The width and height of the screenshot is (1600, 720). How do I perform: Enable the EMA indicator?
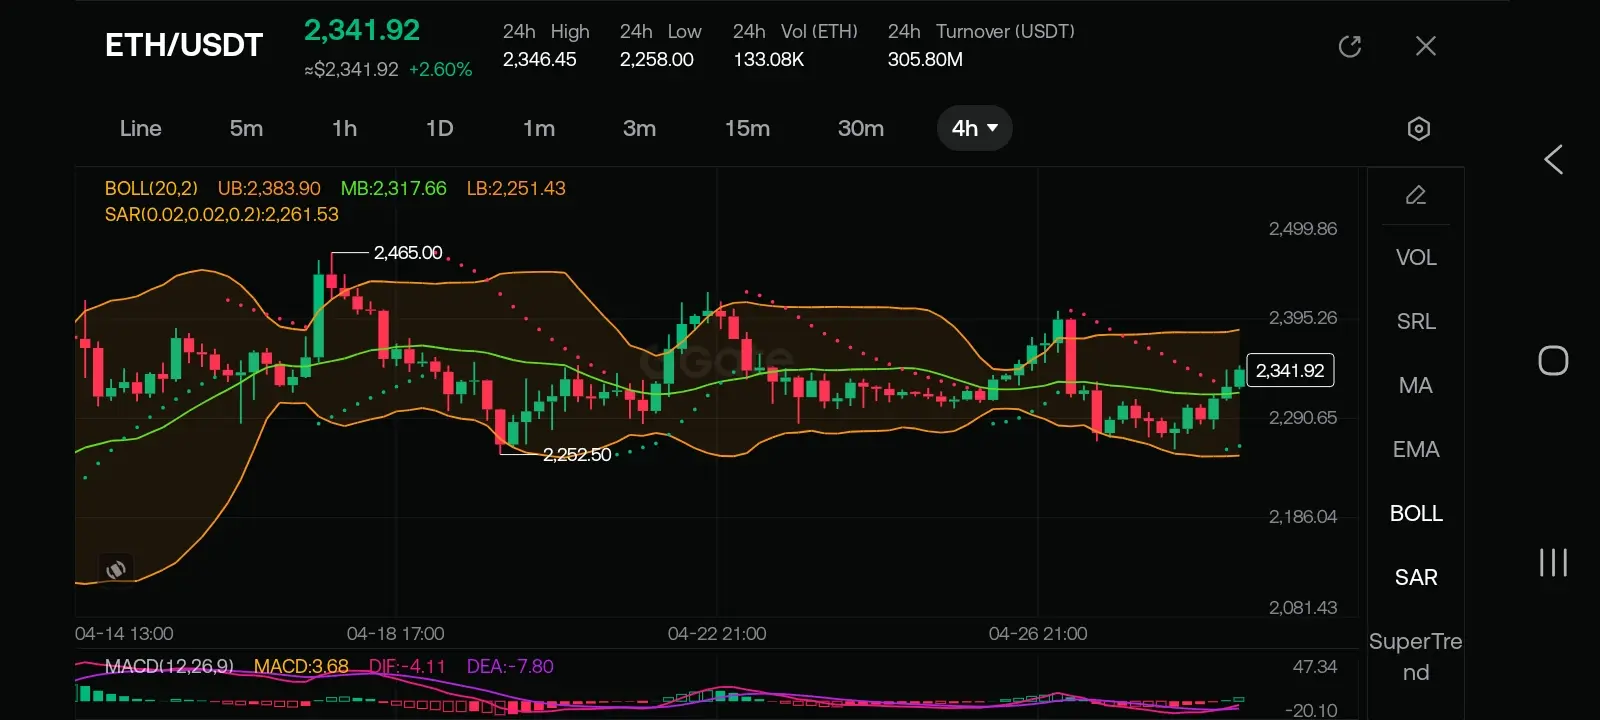(x=1416, y=449)
